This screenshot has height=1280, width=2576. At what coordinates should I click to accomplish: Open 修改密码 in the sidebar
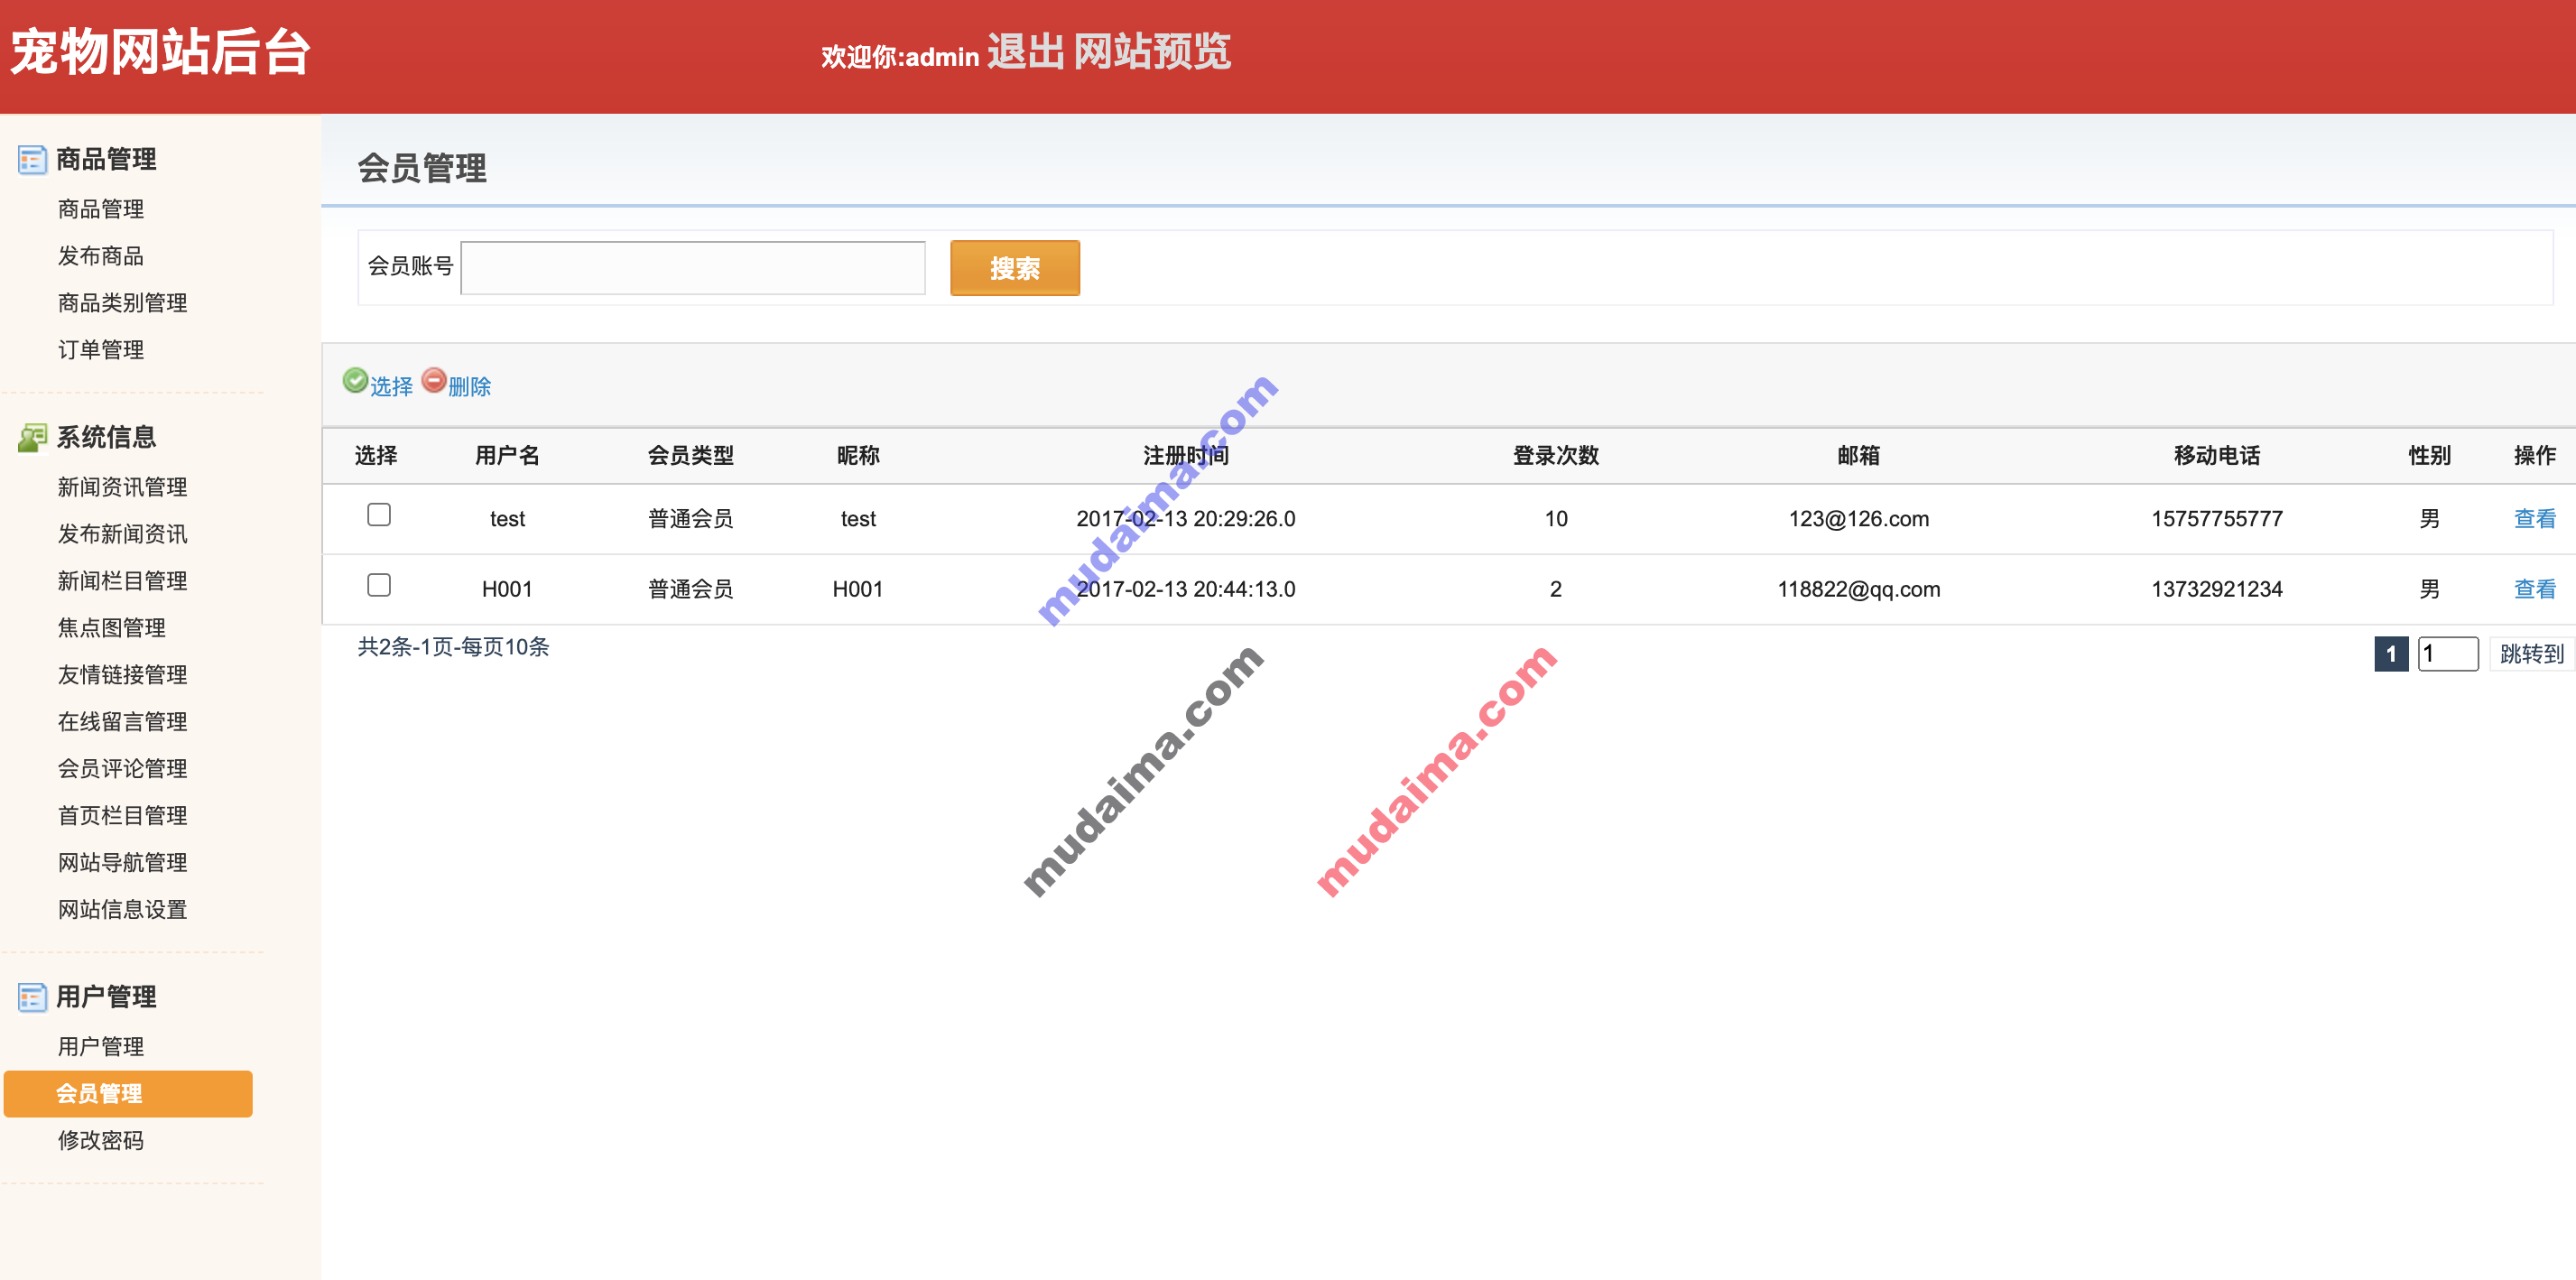pos(101,1141)
